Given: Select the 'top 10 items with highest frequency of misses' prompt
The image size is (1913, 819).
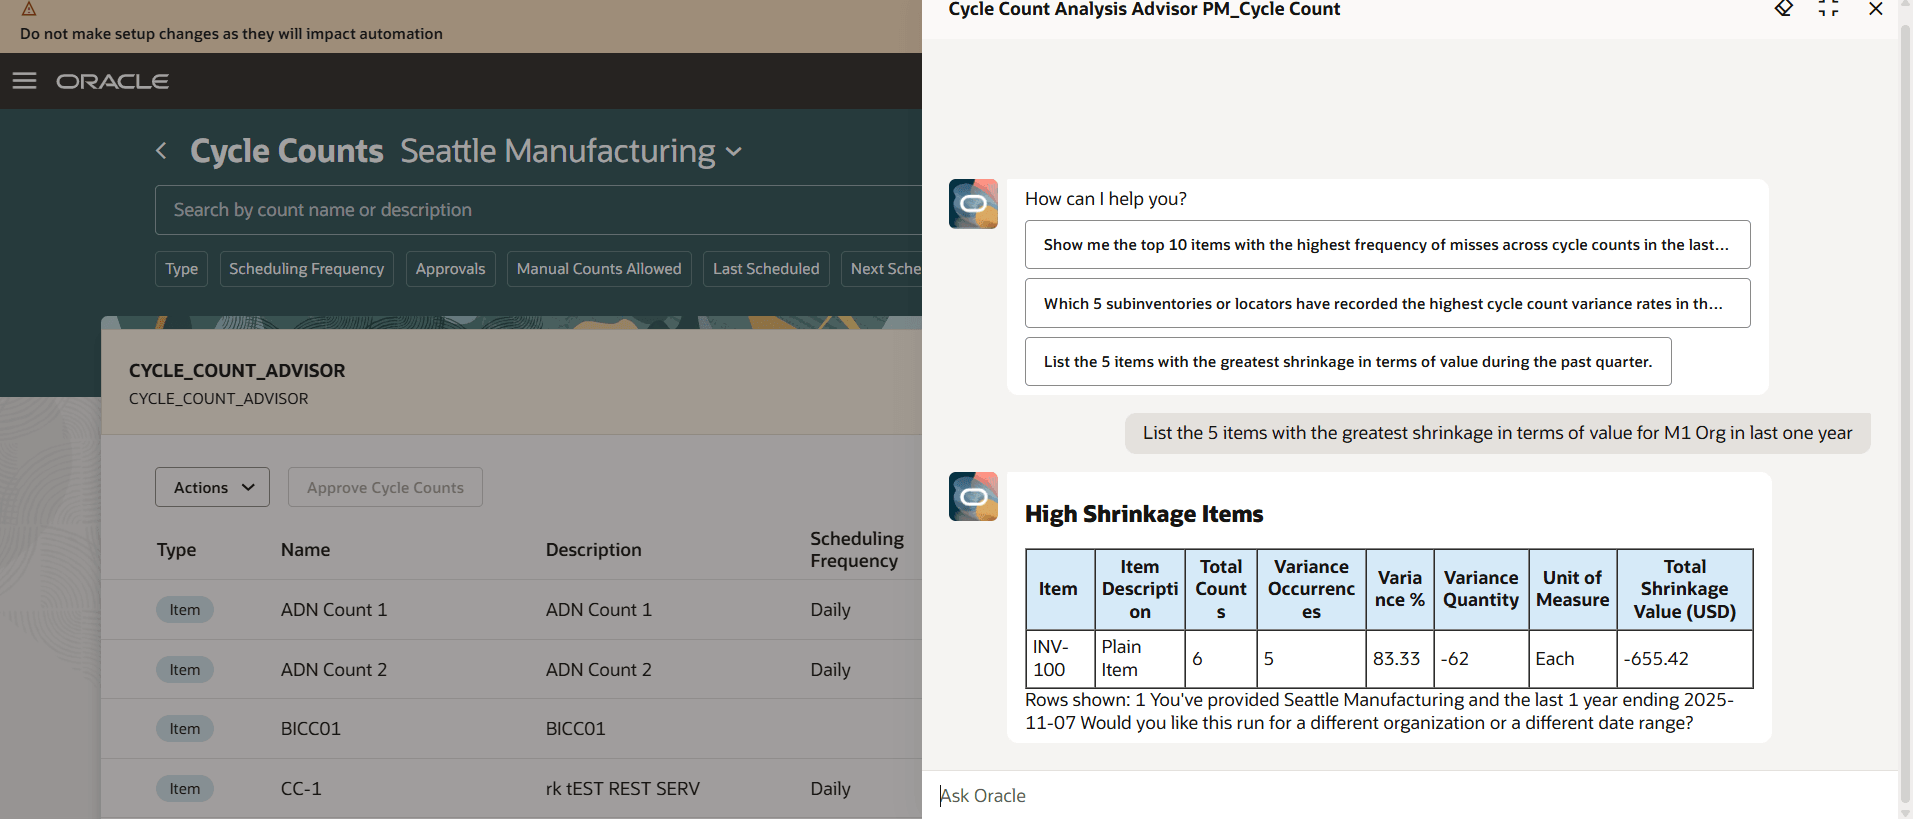Looking at the screenshot, I should click(1387, 245).
